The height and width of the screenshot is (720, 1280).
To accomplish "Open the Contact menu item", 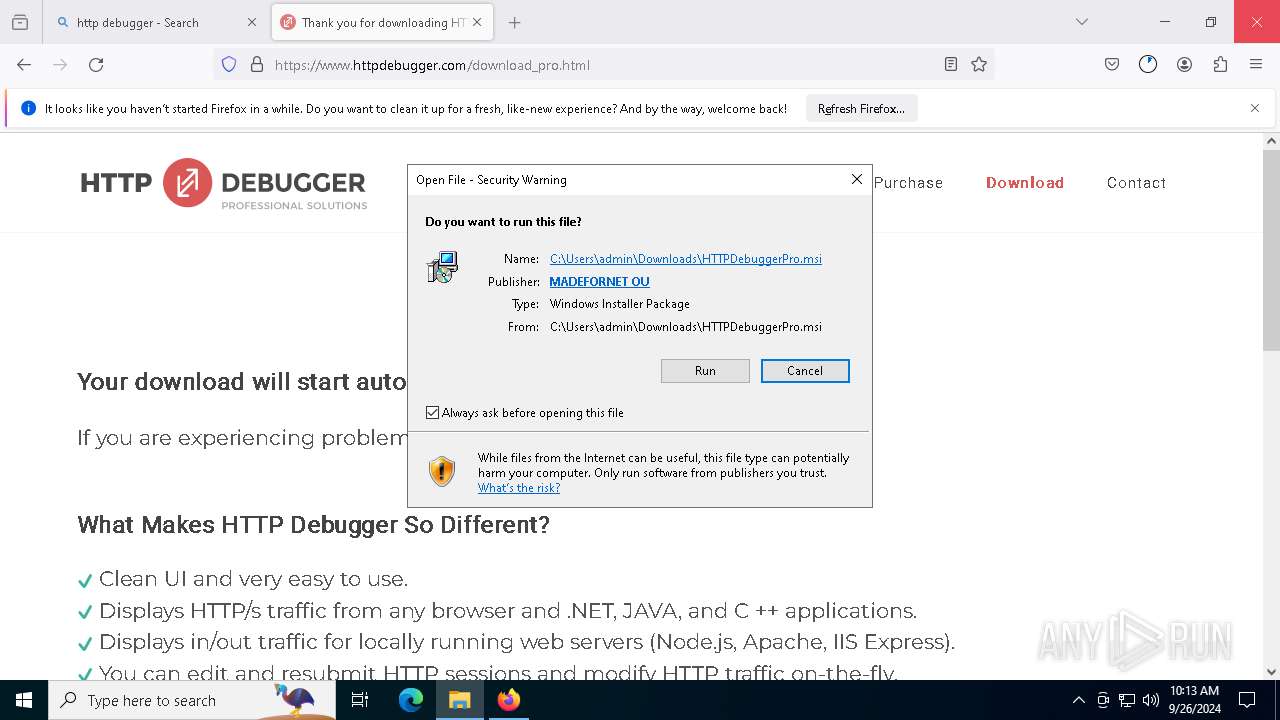I will [1136, 183].
